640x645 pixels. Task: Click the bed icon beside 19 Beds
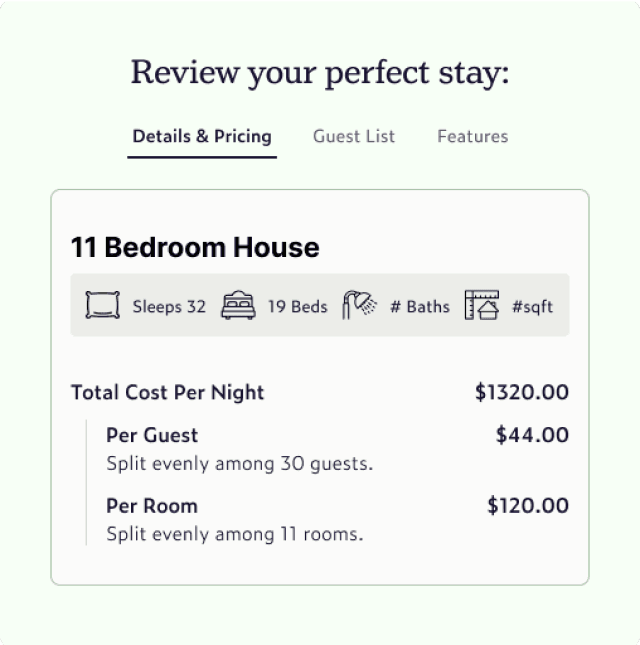tap(238, 305)
